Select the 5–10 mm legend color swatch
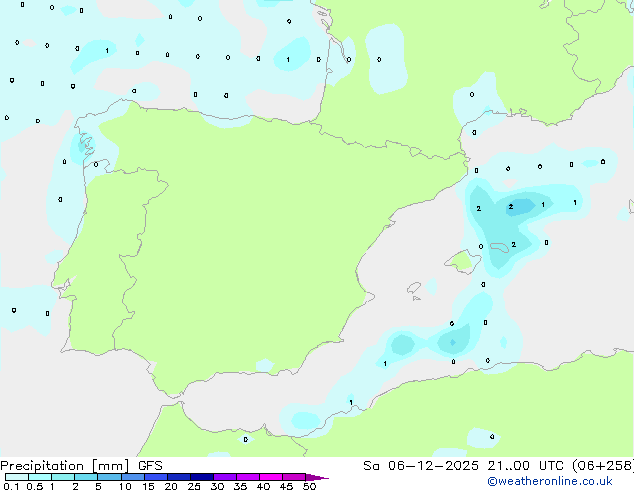634x490 pixels. point(109,477)
